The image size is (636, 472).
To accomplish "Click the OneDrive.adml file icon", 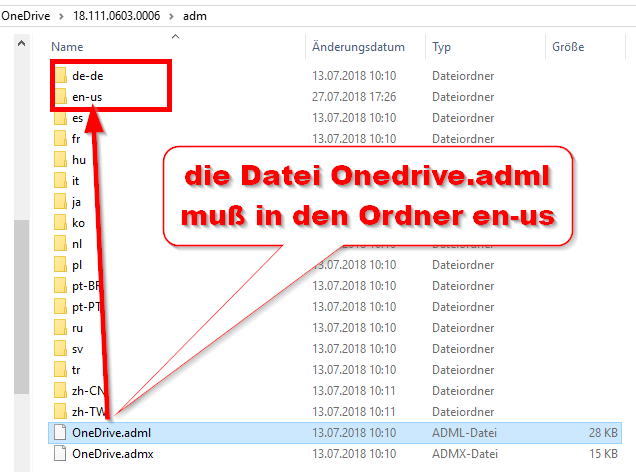I will tap(60, 433).
